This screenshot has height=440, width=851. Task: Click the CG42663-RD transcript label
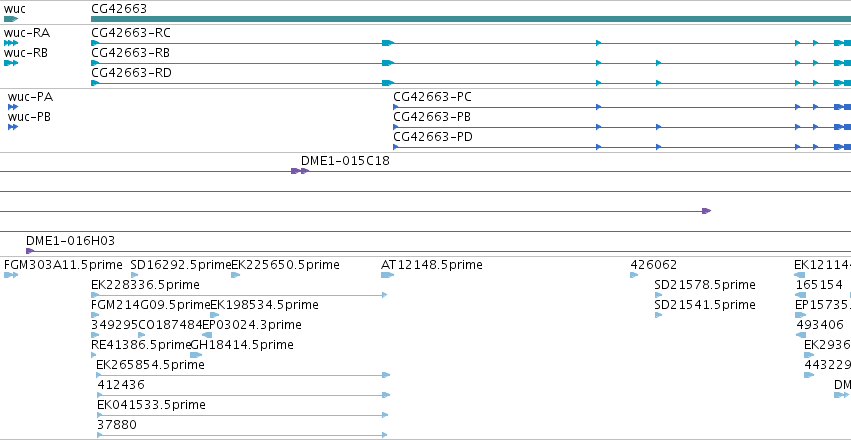pos(131,73)
